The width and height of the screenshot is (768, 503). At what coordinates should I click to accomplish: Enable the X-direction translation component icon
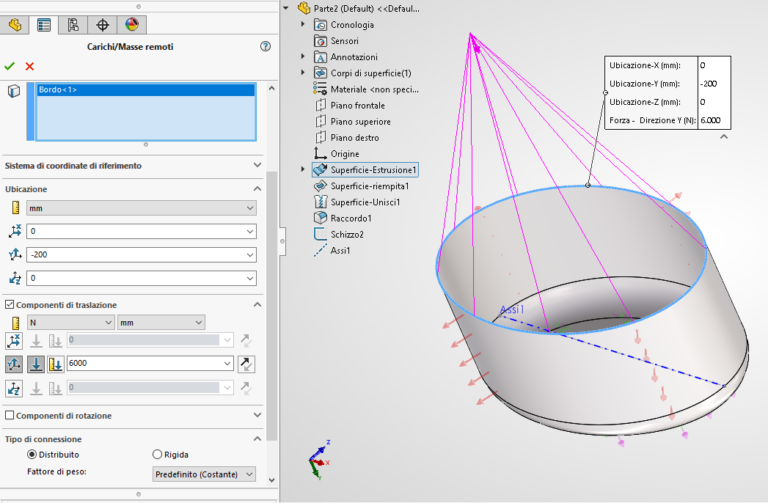tap(14, 341)
